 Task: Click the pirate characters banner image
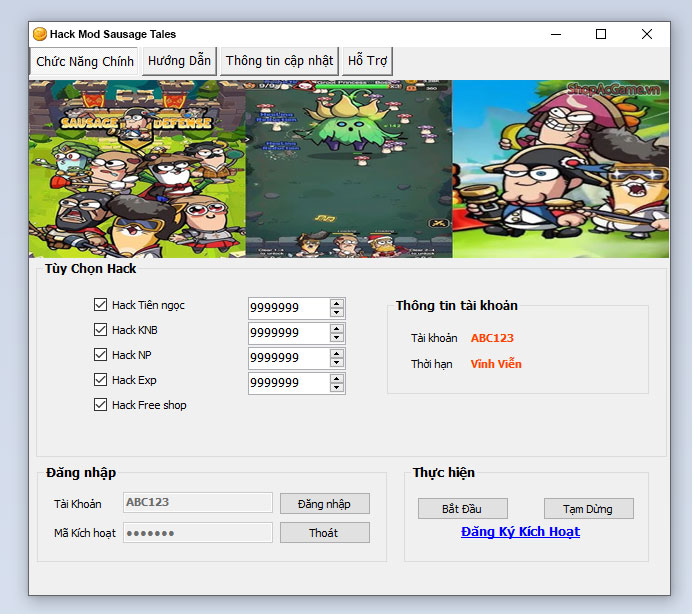(x=560, y=169)
